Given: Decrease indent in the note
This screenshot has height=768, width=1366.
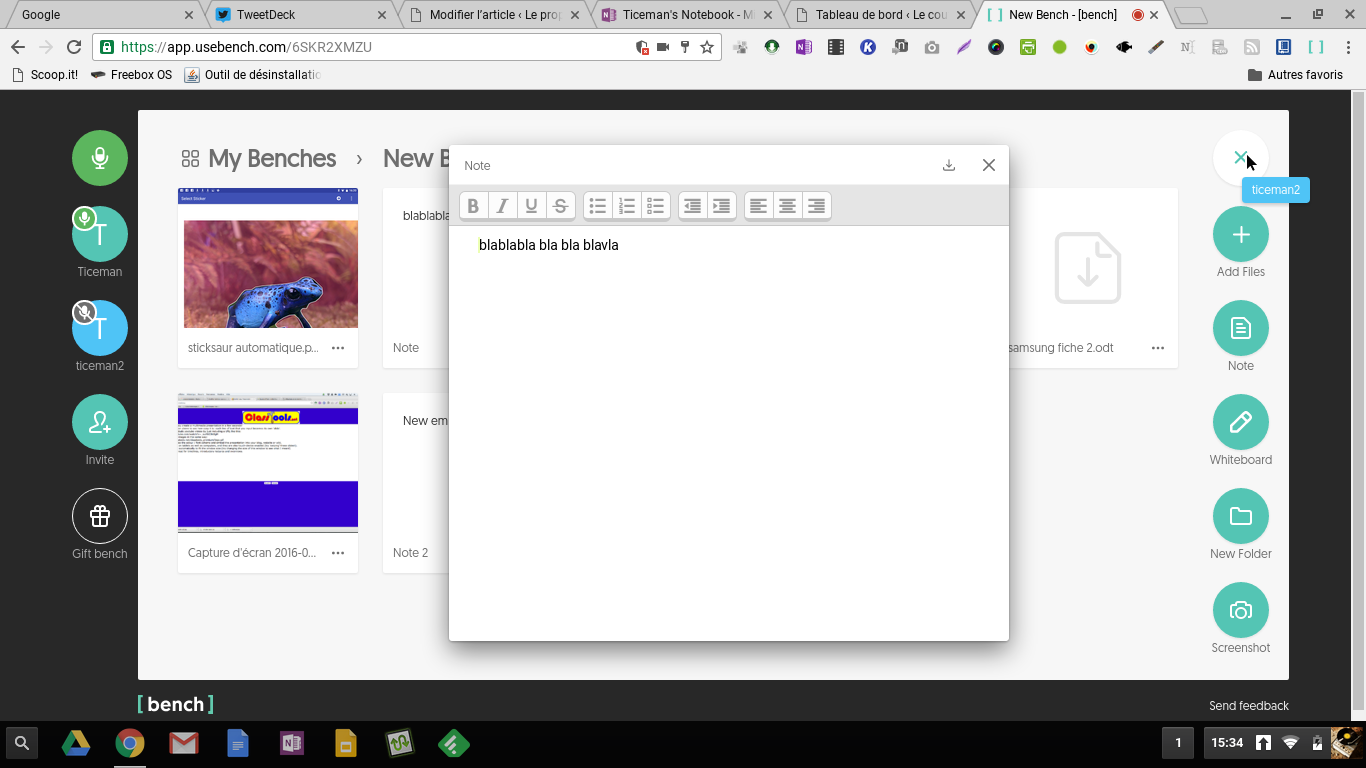Looking at the screenshot, I should click(x=693, y=206).
